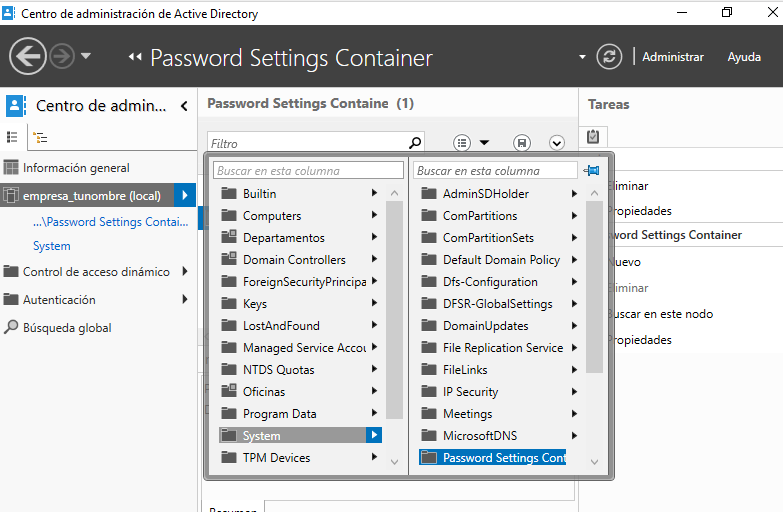
Task: Open the Administrar menu
Action: coord(672,57)
